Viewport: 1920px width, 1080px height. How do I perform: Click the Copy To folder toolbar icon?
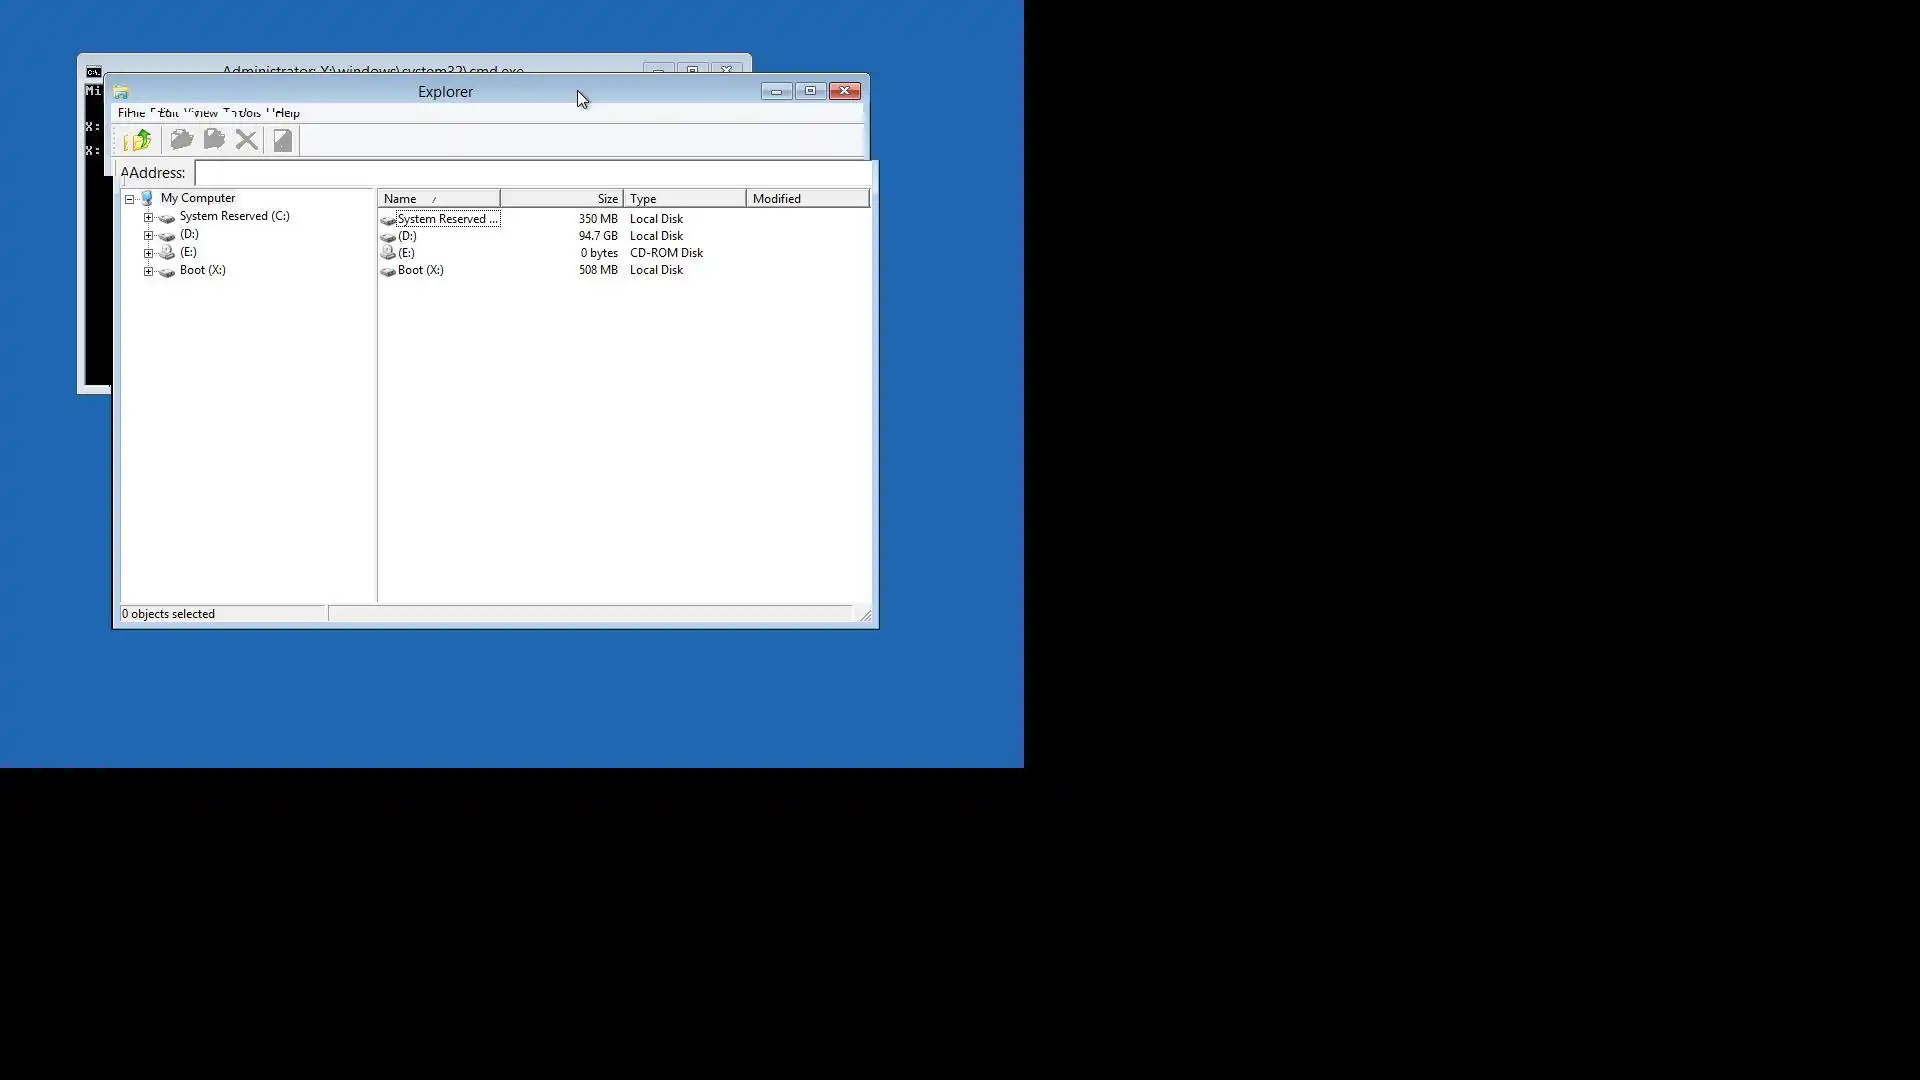pos(214,140)
